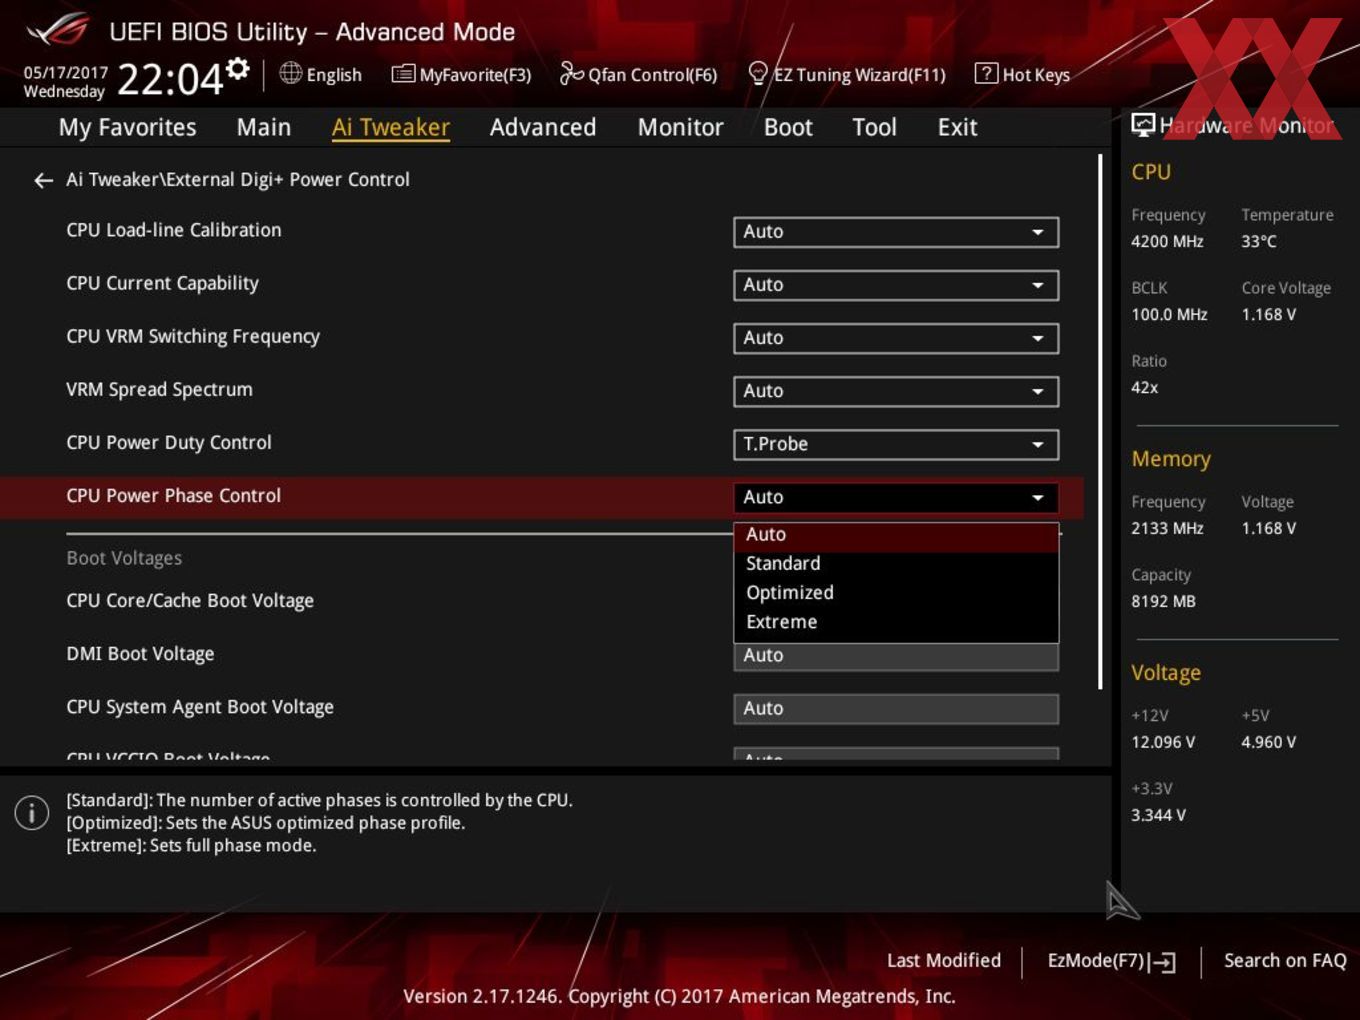Switch to Exit tab
This screenshot has height=1020, width=1360.
tap(957, 127)
